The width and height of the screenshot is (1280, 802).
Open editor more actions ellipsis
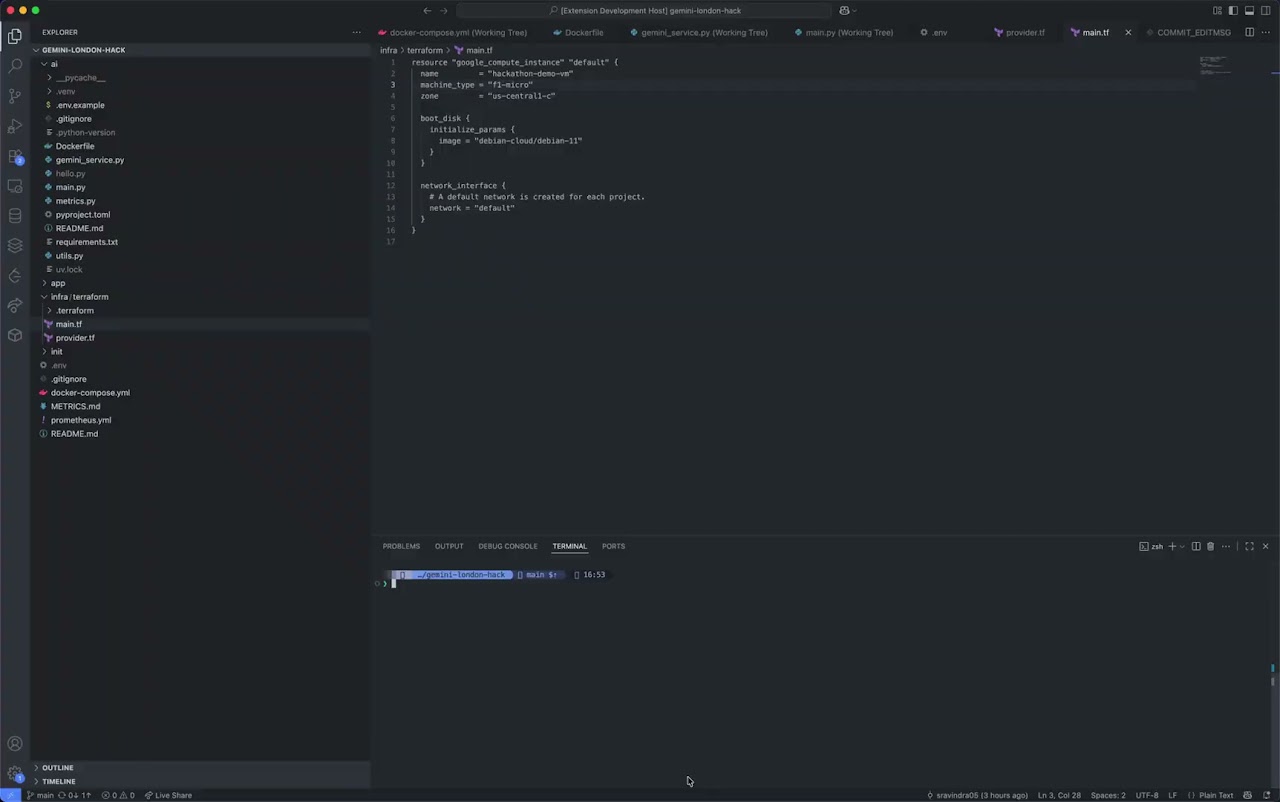(x=1265, y=32)
